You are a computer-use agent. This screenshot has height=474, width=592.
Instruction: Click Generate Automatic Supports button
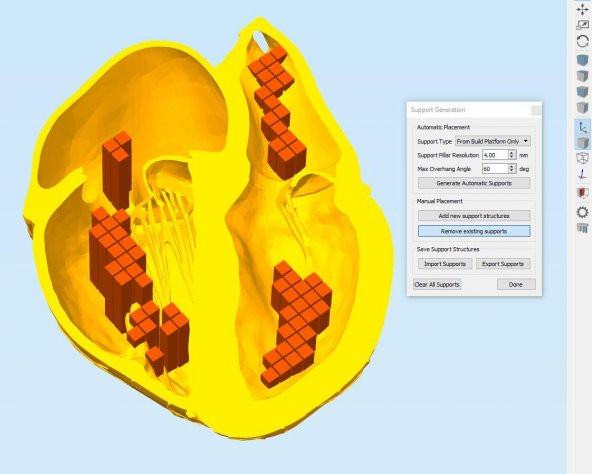(474, 183)
